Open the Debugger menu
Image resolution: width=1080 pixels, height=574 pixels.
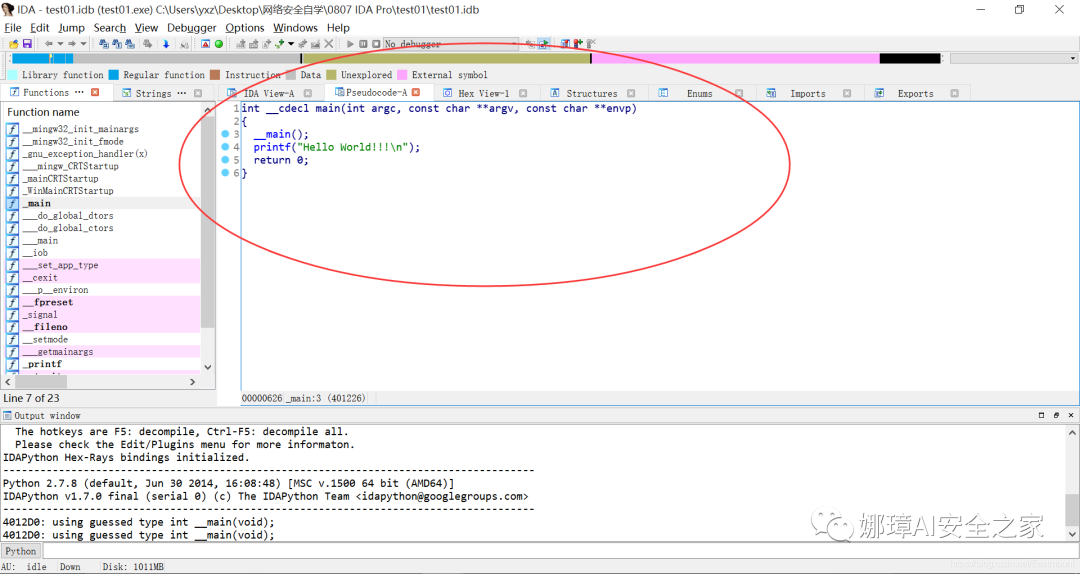pos(191,28)
